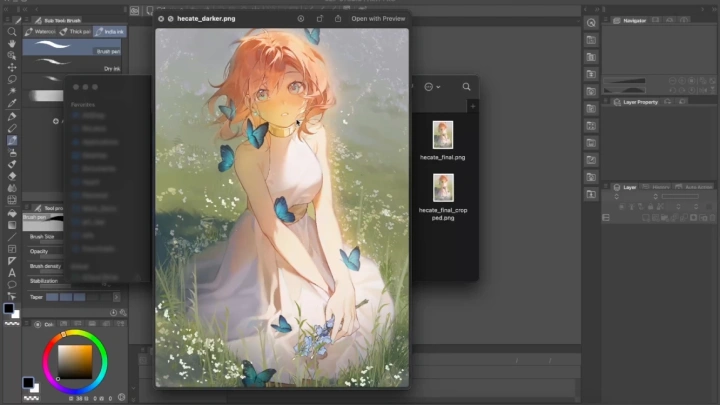Select the Text tool
720x405 pixels.
pos(12,272)
